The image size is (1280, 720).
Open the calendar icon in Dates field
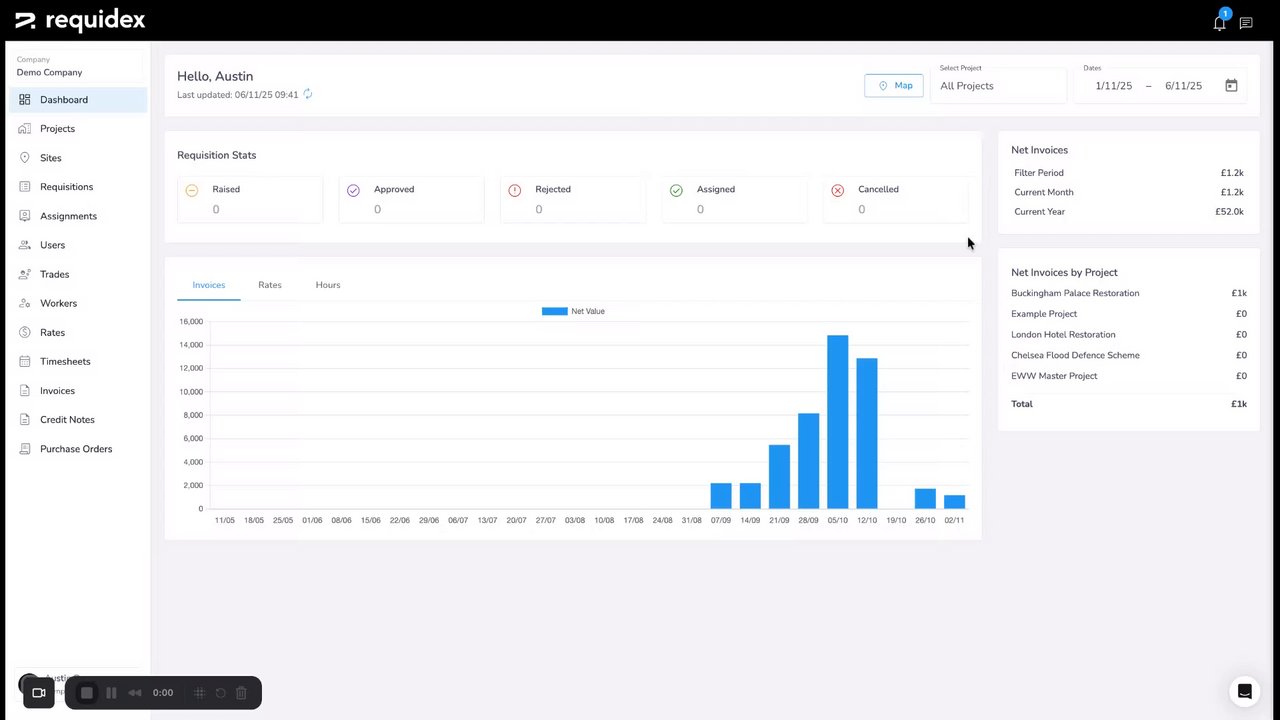(x=1231, y=86)
